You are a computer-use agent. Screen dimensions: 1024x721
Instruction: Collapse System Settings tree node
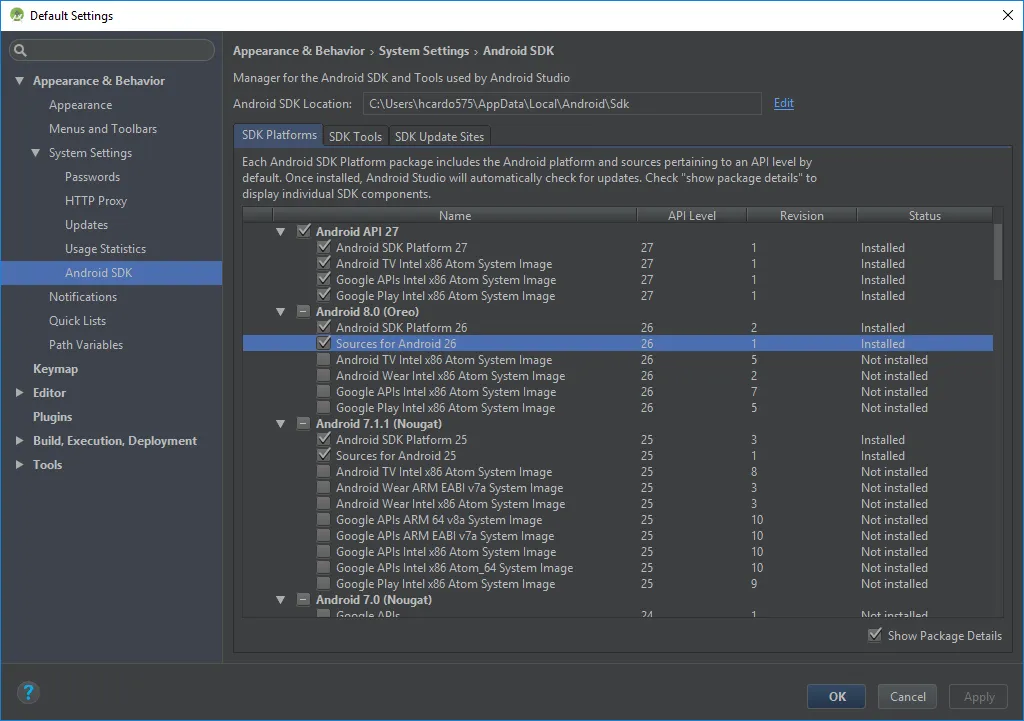[35, 153]
